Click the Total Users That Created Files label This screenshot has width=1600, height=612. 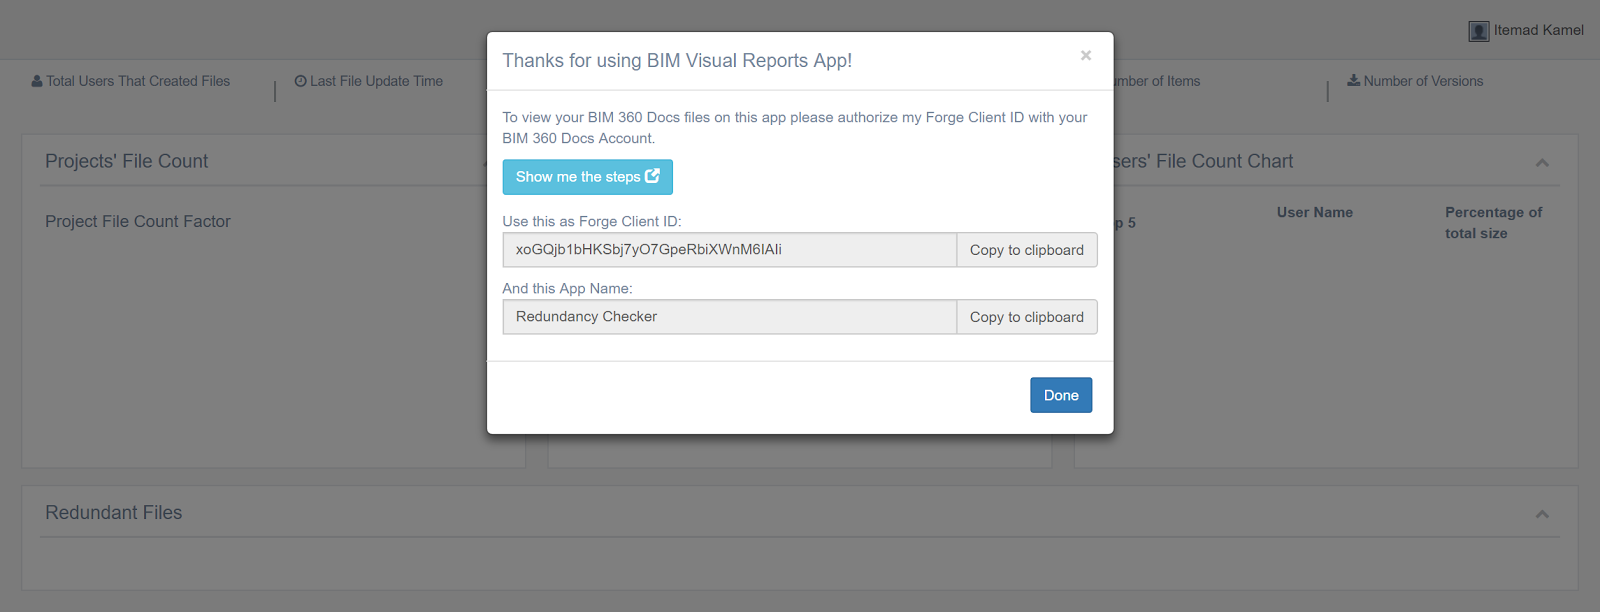[138, 81]
